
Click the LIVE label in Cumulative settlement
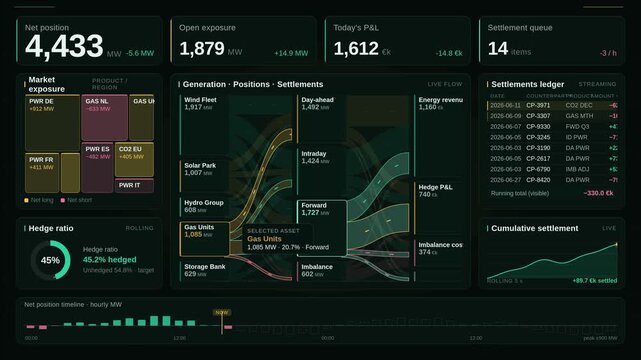point(609,228)
